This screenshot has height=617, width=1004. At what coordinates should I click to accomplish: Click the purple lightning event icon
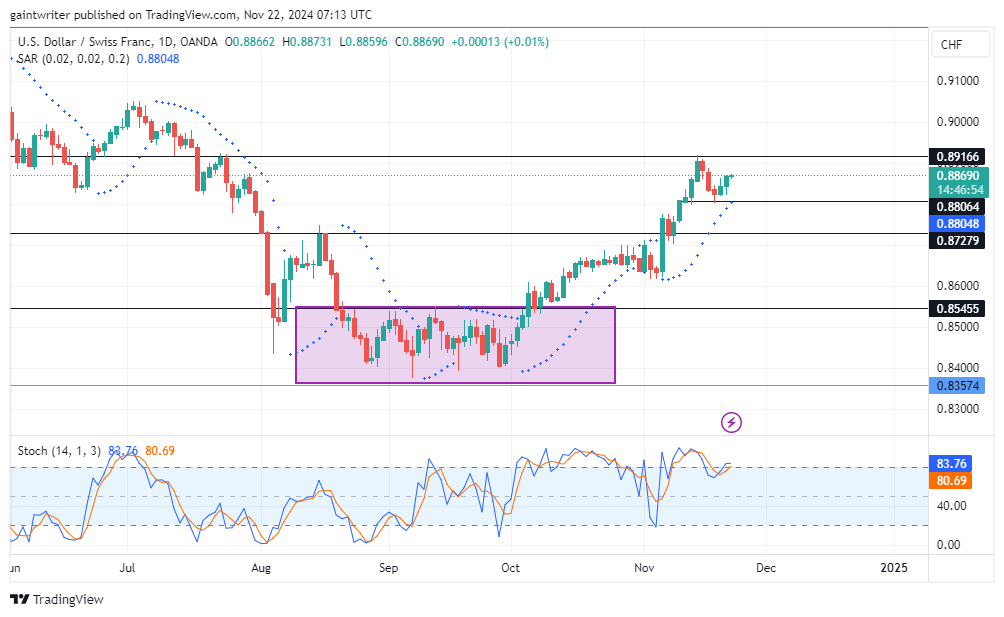[731, 422]
